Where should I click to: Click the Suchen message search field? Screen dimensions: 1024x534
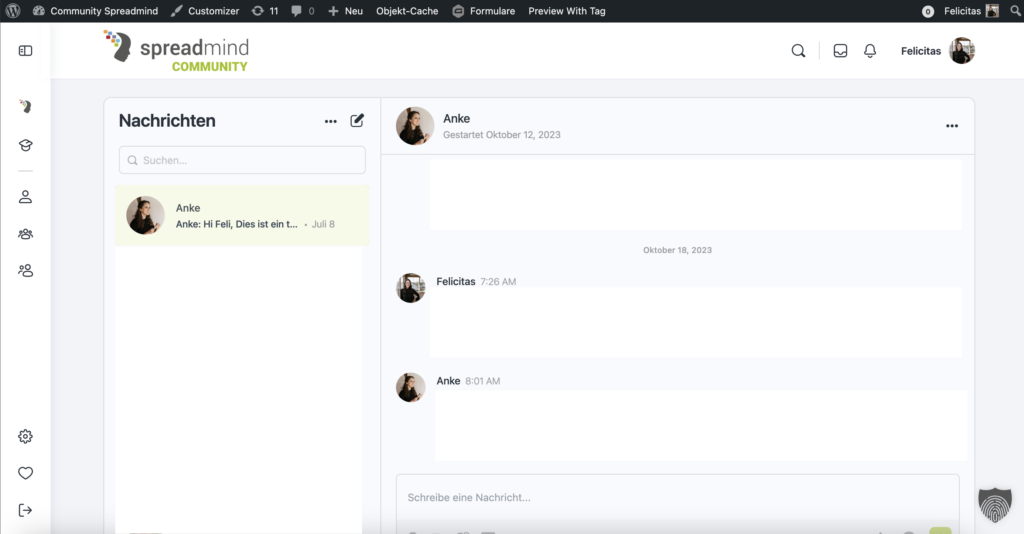(242, 160)
